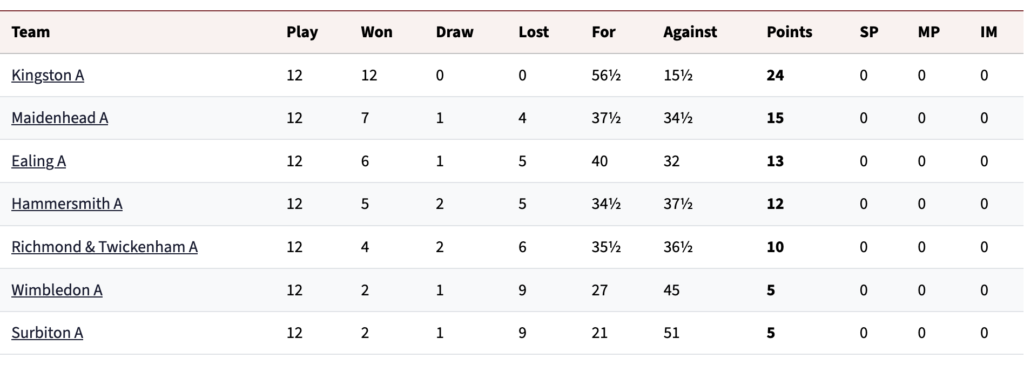Open the Kingston A team link

48,75
